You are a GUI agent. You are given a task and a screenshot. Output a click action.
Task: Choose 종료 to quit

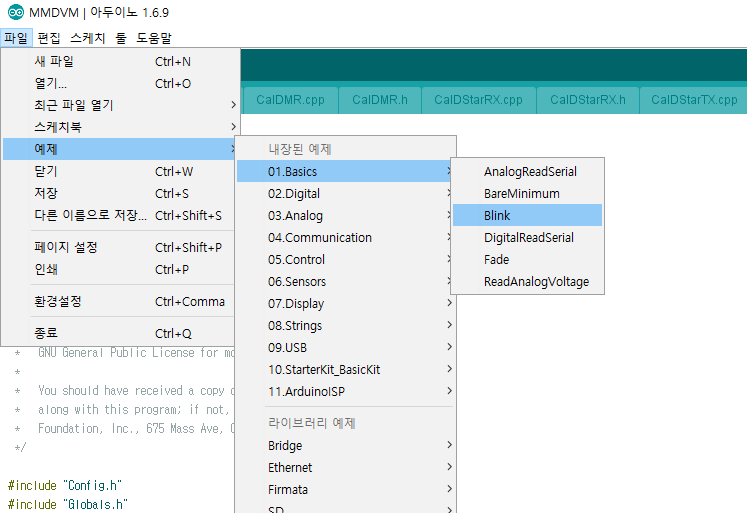point(119,333)
